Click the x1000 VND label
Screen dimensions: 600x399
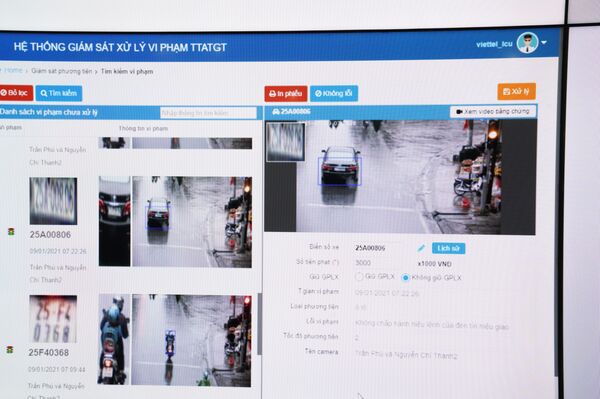[435, 264]
